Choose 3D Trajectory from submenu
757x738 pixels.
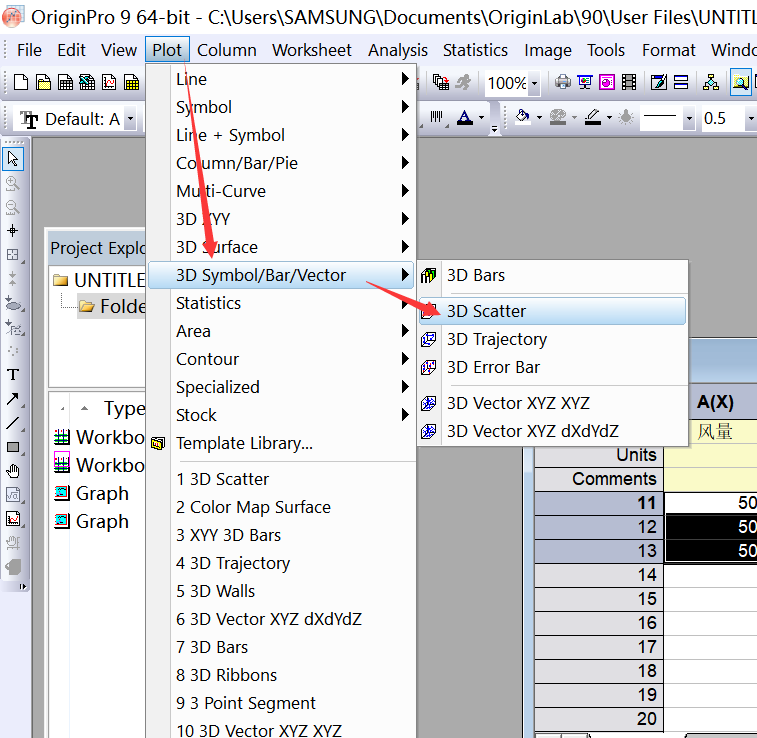tap(552, 339)
